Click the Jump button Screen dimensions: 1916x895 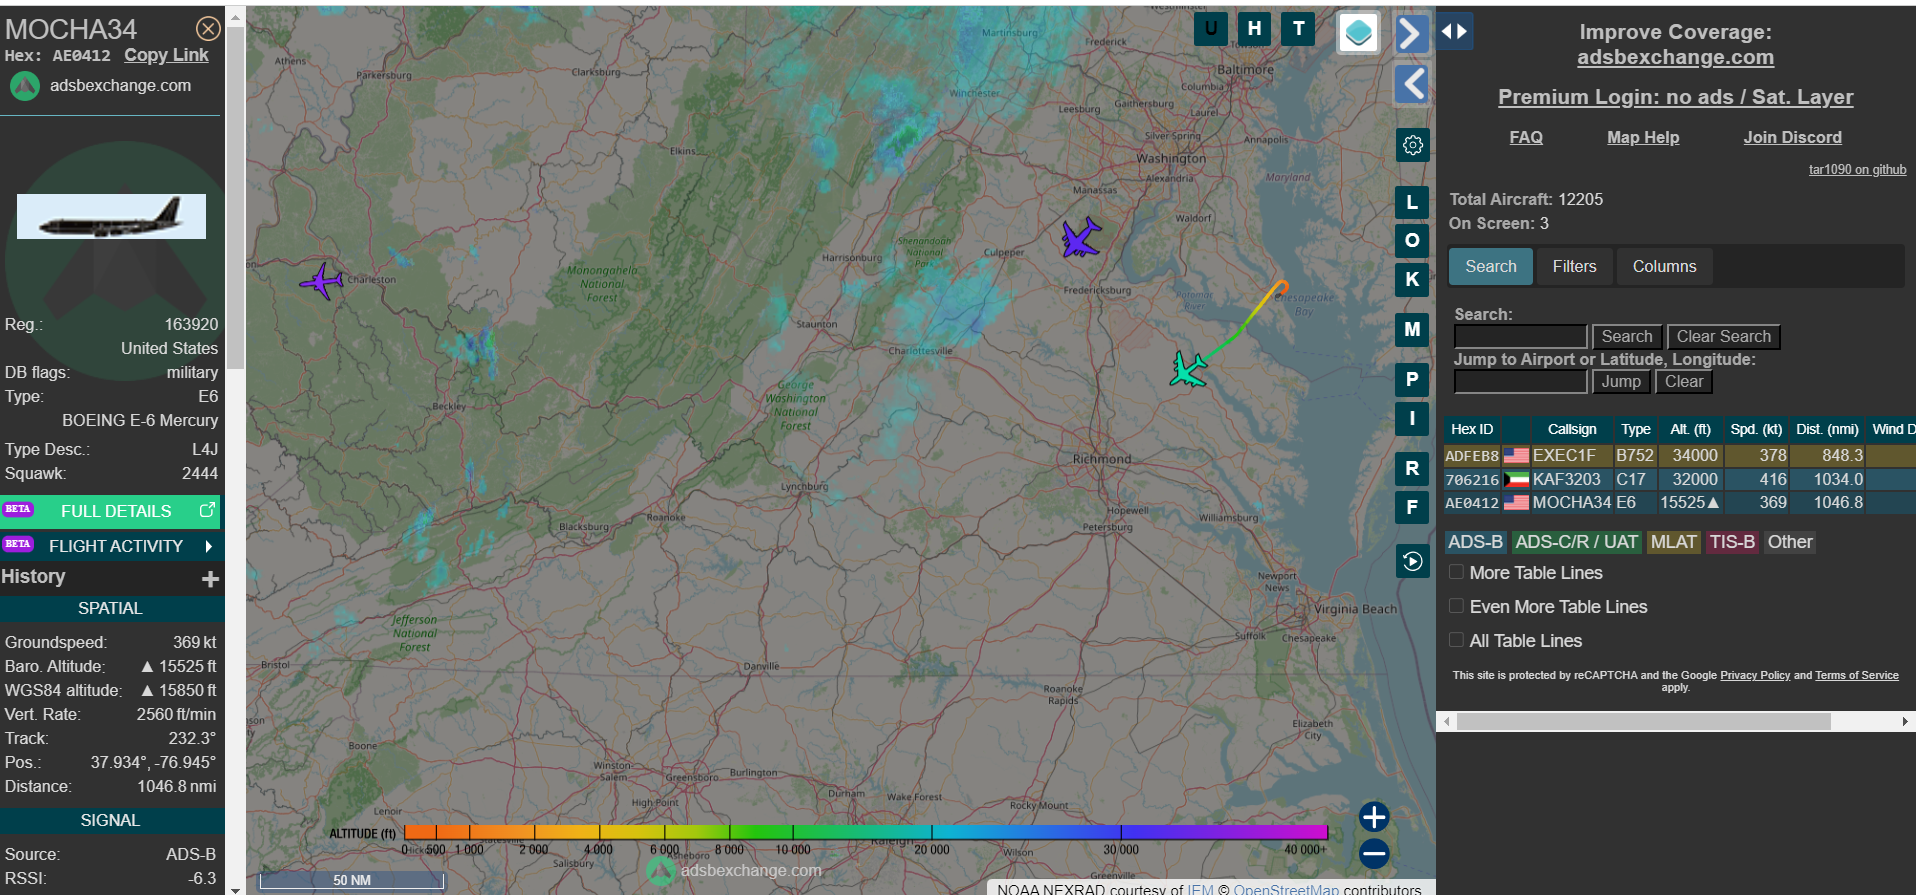click(1621, 382)
